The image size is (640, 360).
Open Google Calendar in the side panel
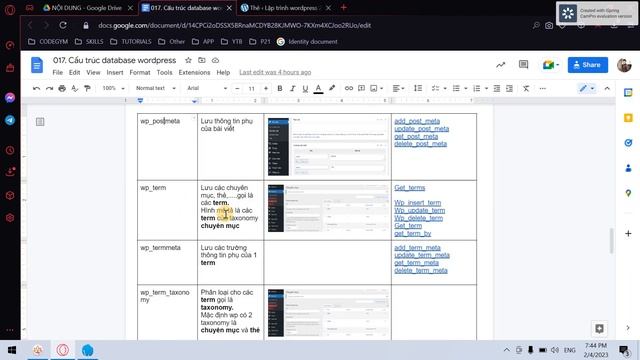tap(628, 93)
